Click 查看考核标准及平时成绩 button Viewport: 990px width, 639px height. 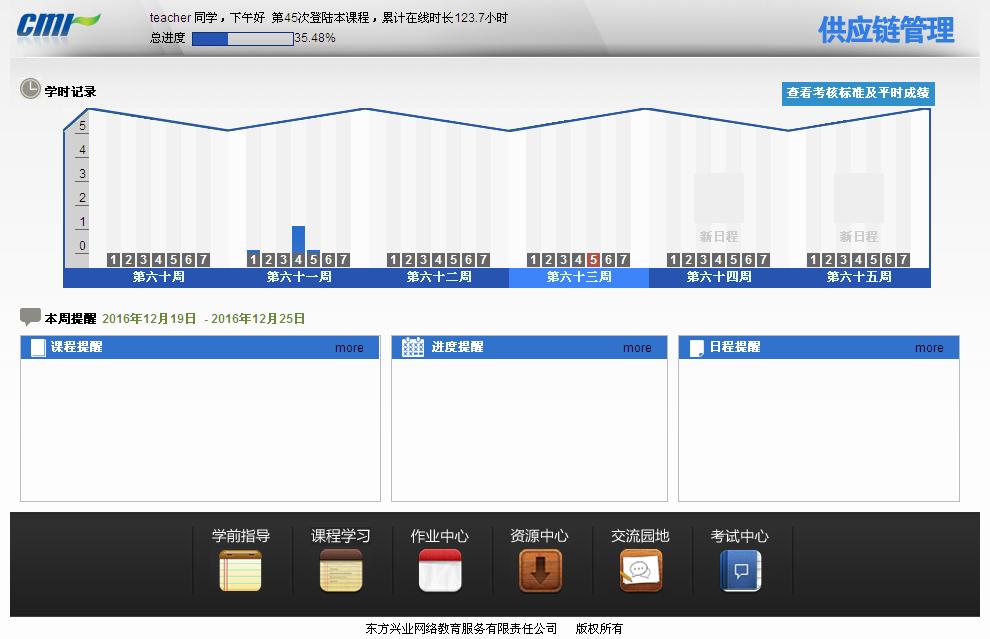pos(858,93)
